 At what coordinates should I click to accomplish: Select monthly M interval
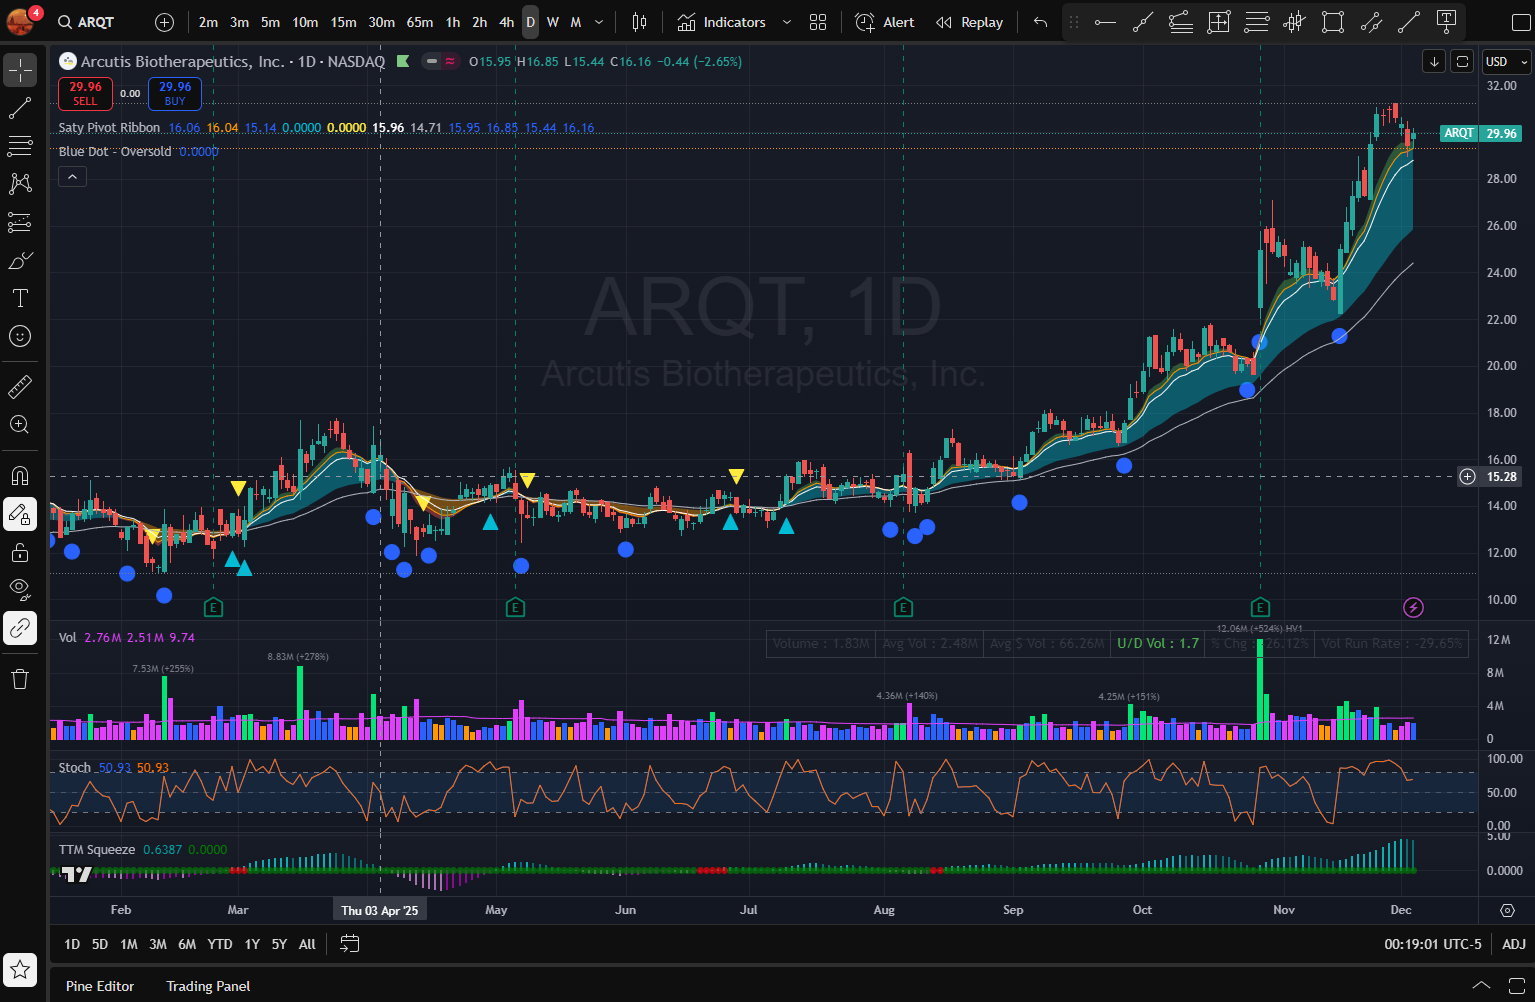pos(576,22)
